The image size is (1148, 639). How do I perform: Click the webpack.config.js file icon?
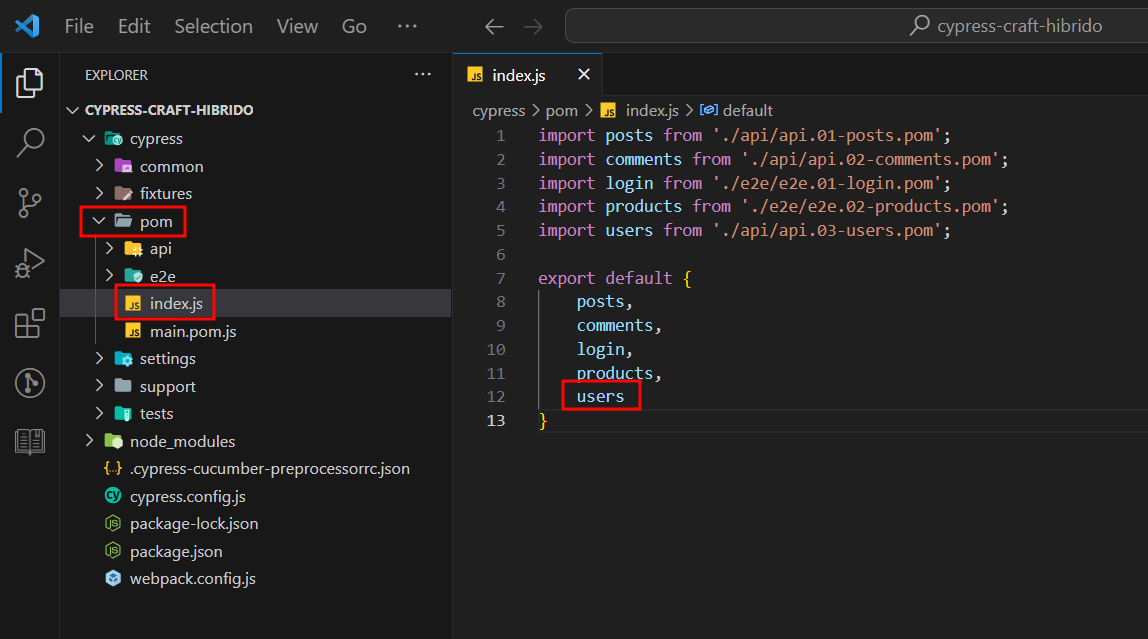tap(113, 578)
